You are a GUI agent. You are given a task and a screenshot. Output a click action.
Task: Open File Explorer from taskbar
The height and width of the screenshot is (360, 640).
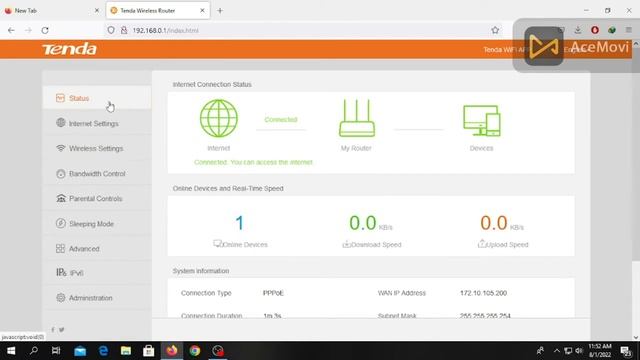click(x=126, y=351)
